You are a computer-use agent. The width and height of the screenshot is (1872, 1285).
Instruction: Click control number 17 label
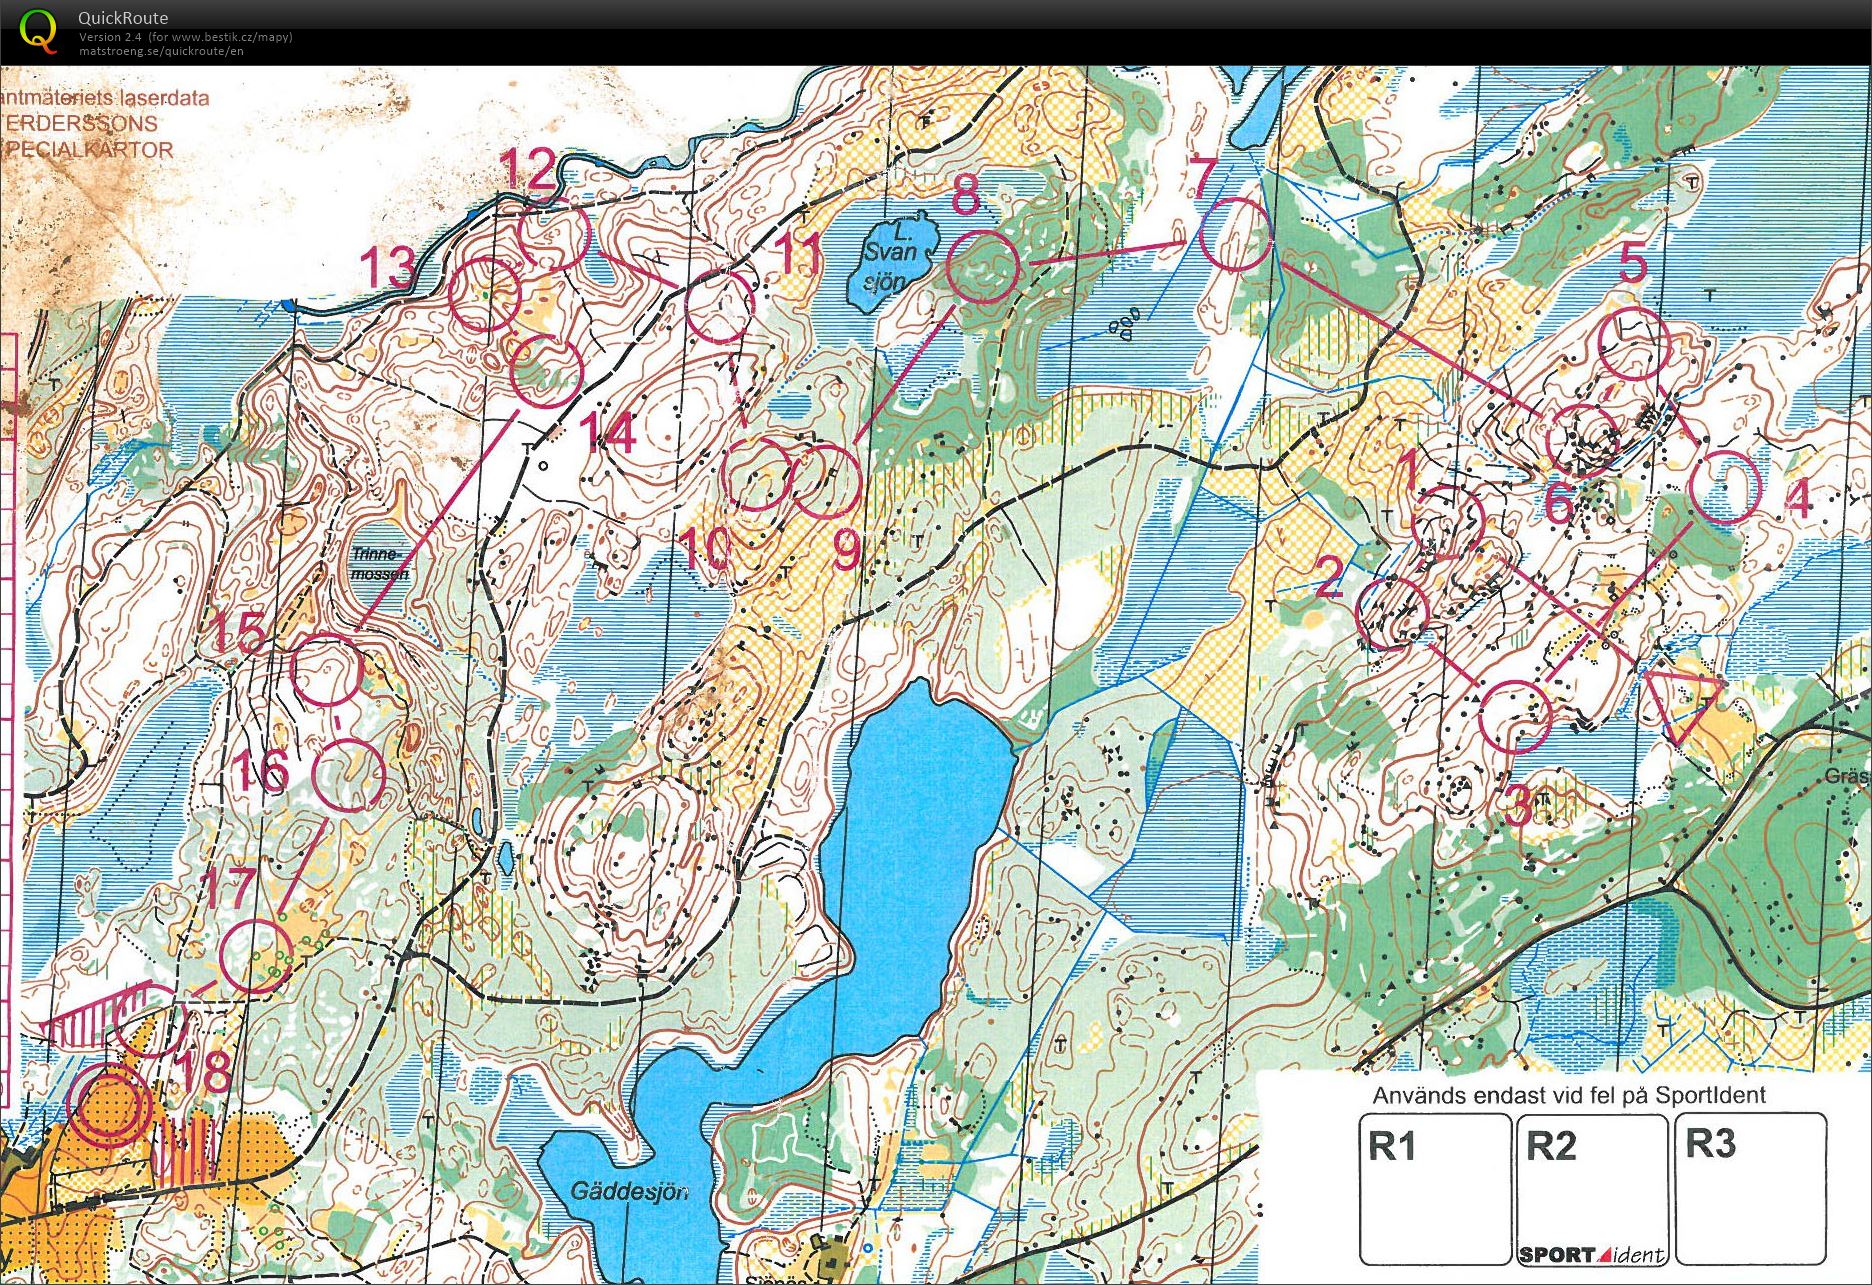click(x=230, y=888)
